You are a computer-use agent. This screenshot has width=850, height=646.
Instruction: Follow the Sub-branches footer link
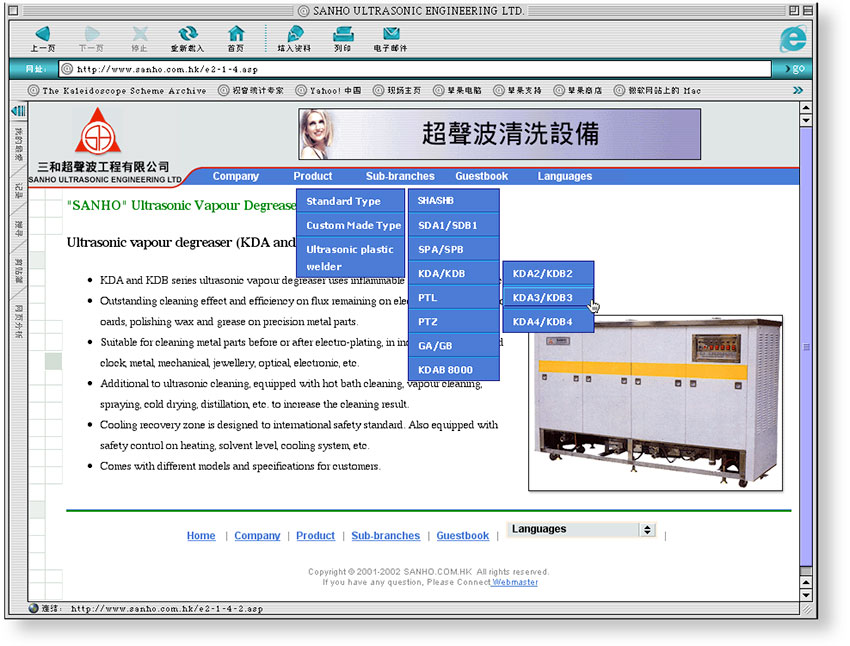(x=385, y=535)
